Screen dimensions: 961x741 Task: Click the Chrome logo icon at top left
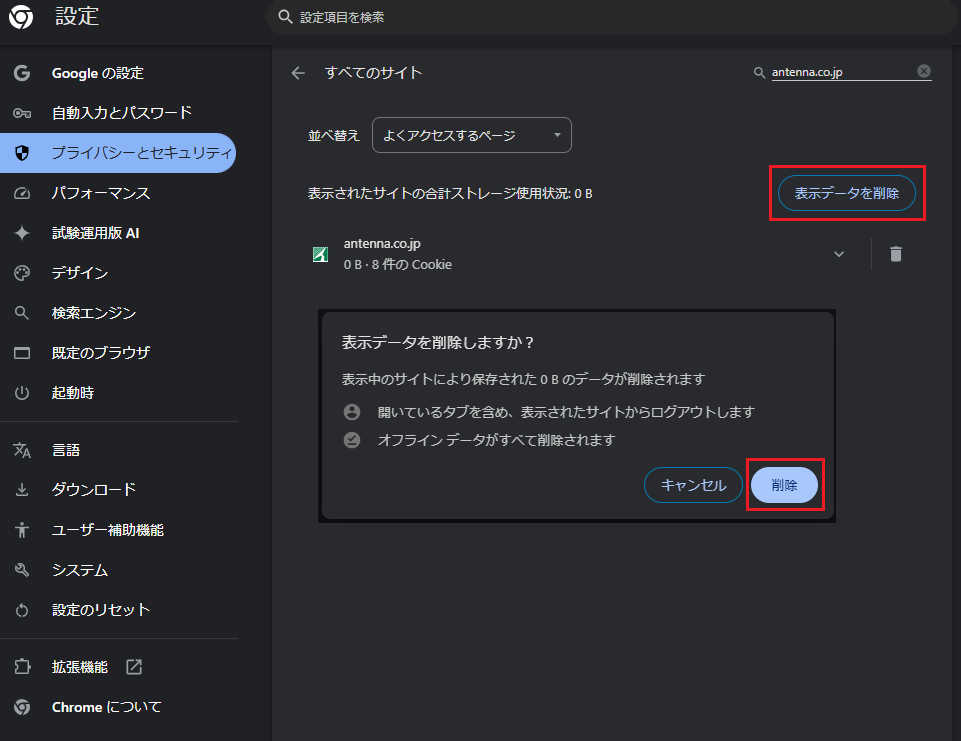(x=22, y=17)
